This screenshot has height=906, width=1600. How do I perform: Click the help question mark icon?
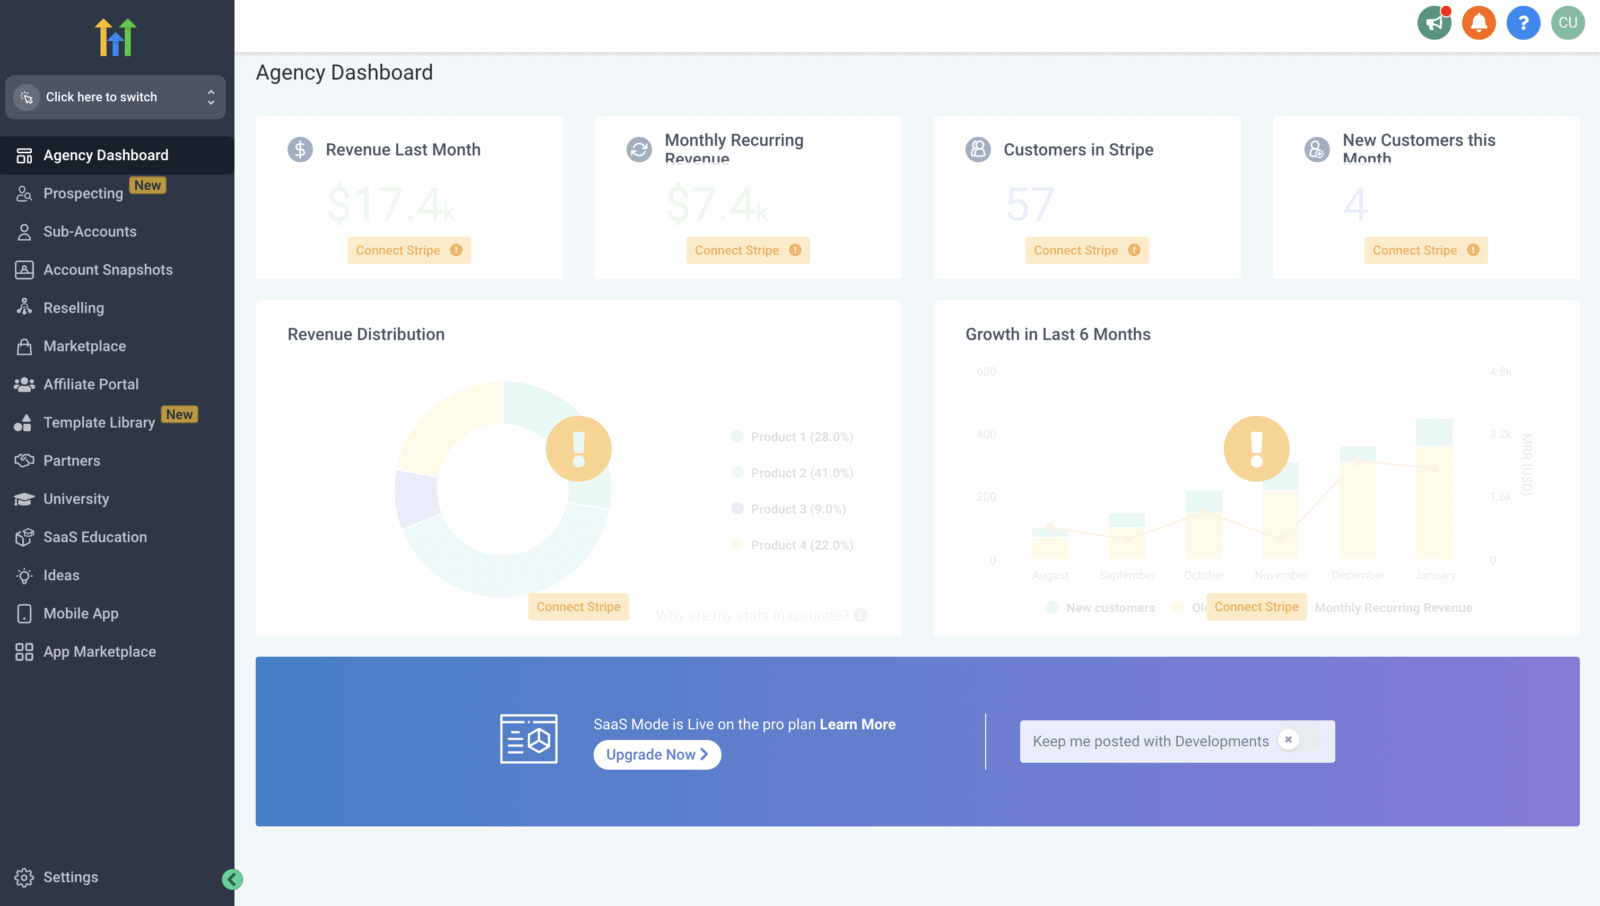1523,22
